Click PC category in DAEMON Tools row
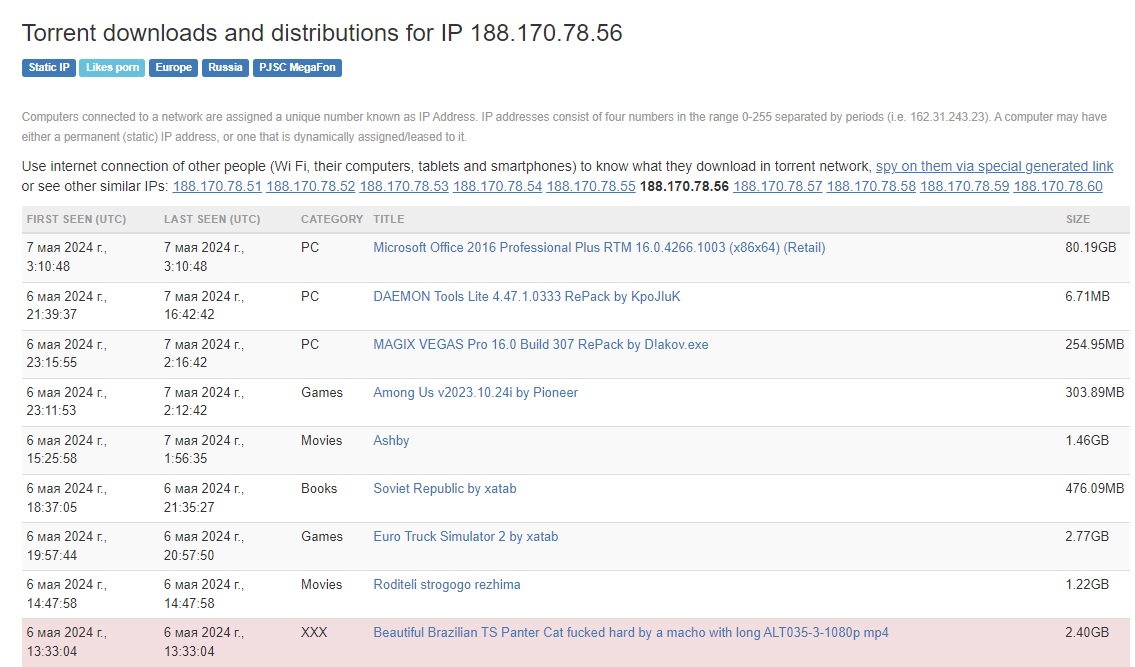The width and height of the screenshot is (1135, 667). click(310, 296)
